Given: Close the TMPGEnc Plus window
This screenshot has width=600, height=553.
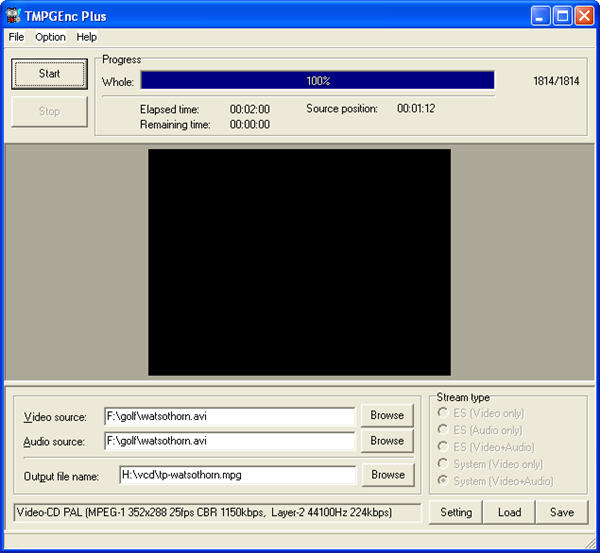Looking at the screenshot, I should (x=584, y=16).
